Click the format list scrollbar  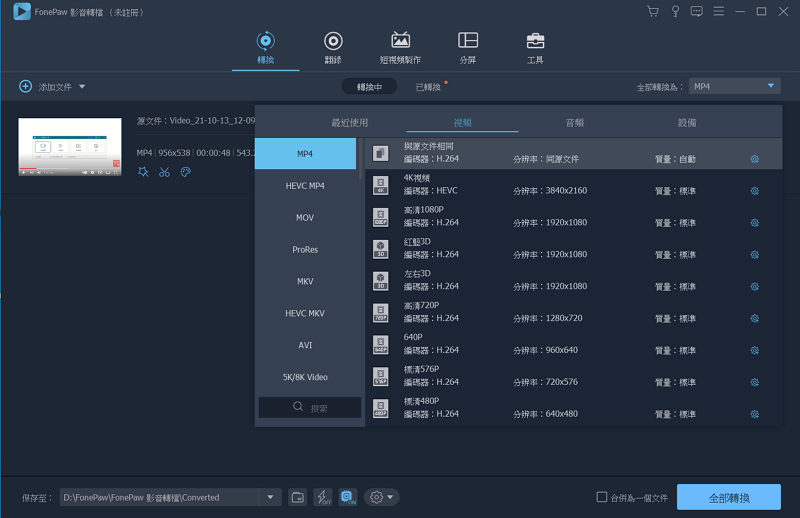tap(361, 158)
